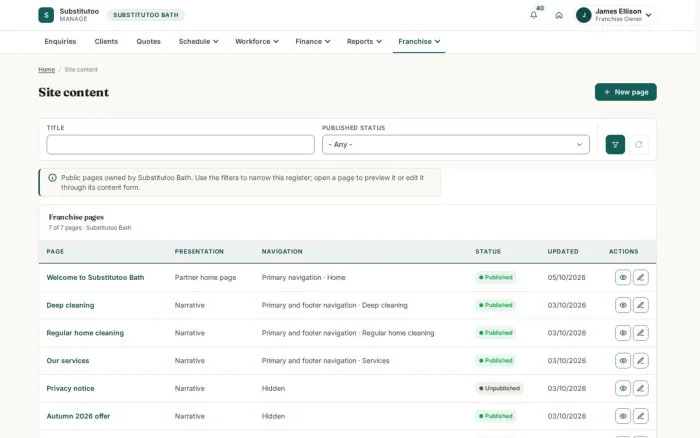Open the Finance dropdown menu
This screenshot has height=438, width=700.
312,42
